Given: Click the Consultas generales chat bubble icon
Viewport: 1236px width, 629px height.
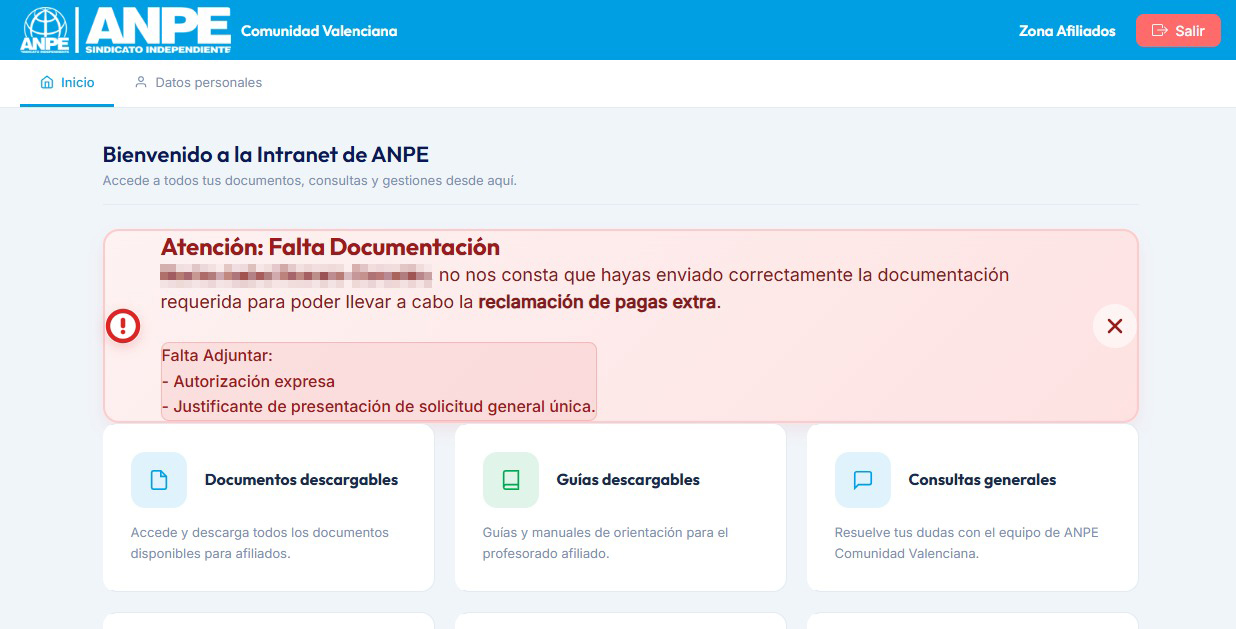Looking at the screenshot, I should coord(863,480).
